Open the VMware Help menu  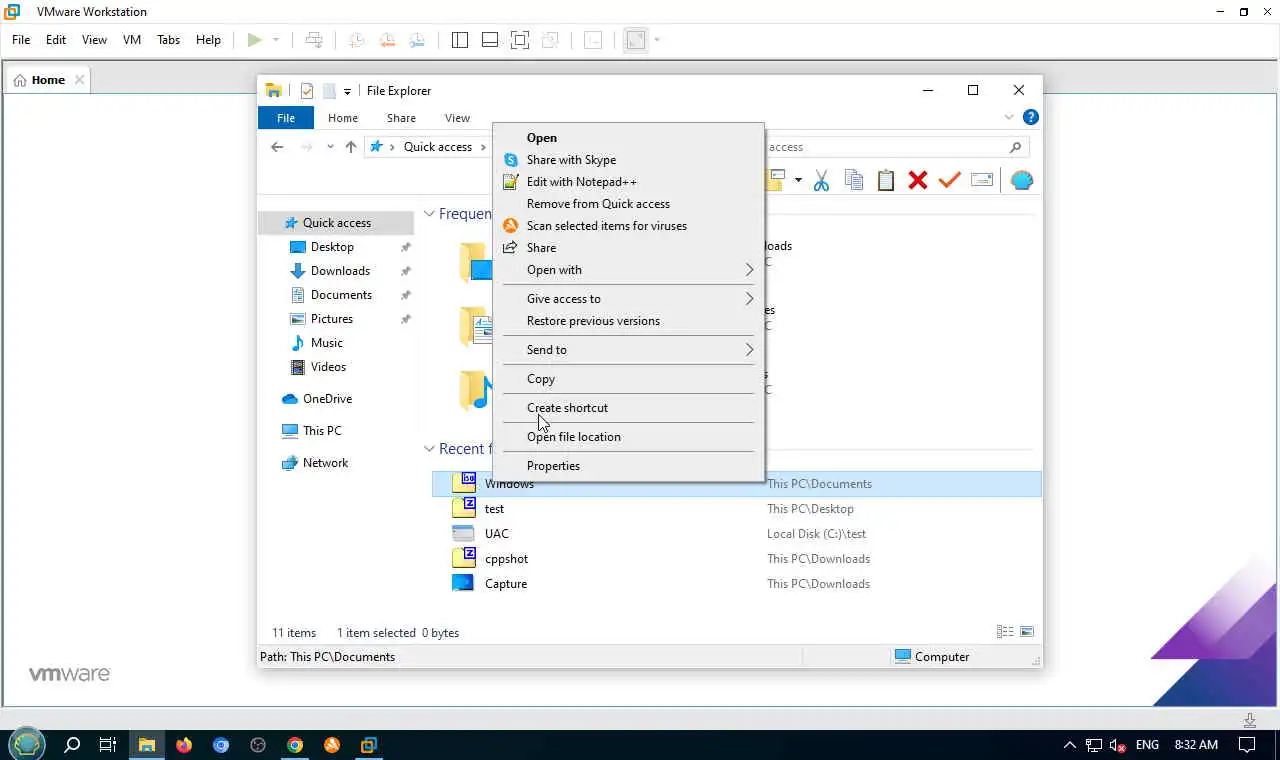click(208, 40)
